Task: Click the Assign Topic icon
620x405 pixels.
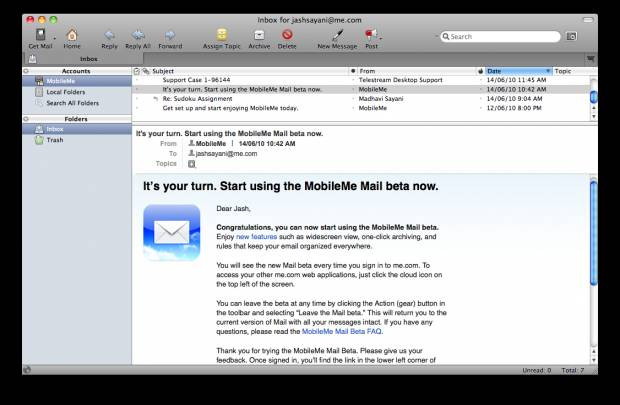Action: coord(221,34)
